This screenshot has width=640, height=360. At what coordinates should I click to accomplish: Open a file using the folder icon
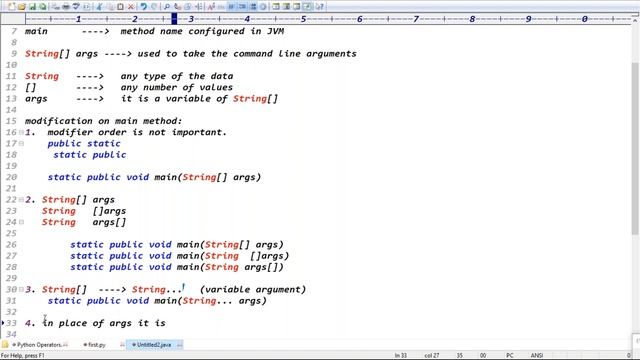(21, 7)
